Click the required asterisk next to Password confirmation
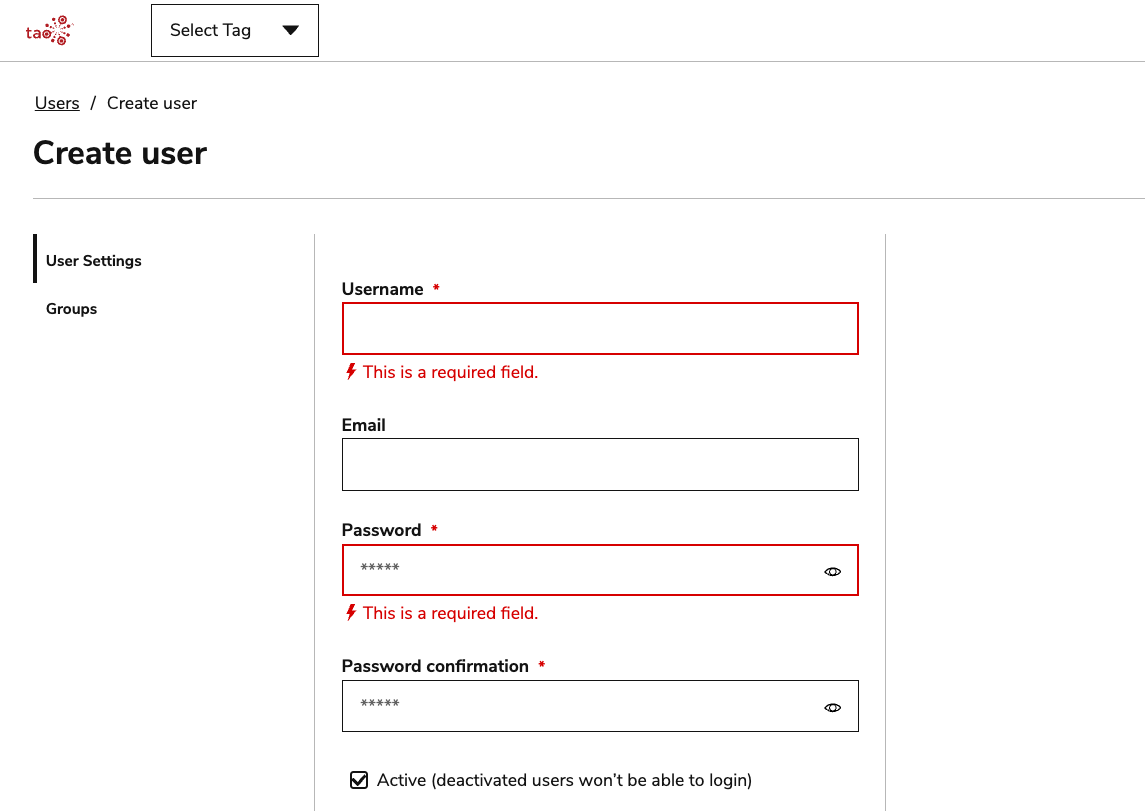Screen dimensions: 1145x811 pyautogui.click(x=541, y=664)
